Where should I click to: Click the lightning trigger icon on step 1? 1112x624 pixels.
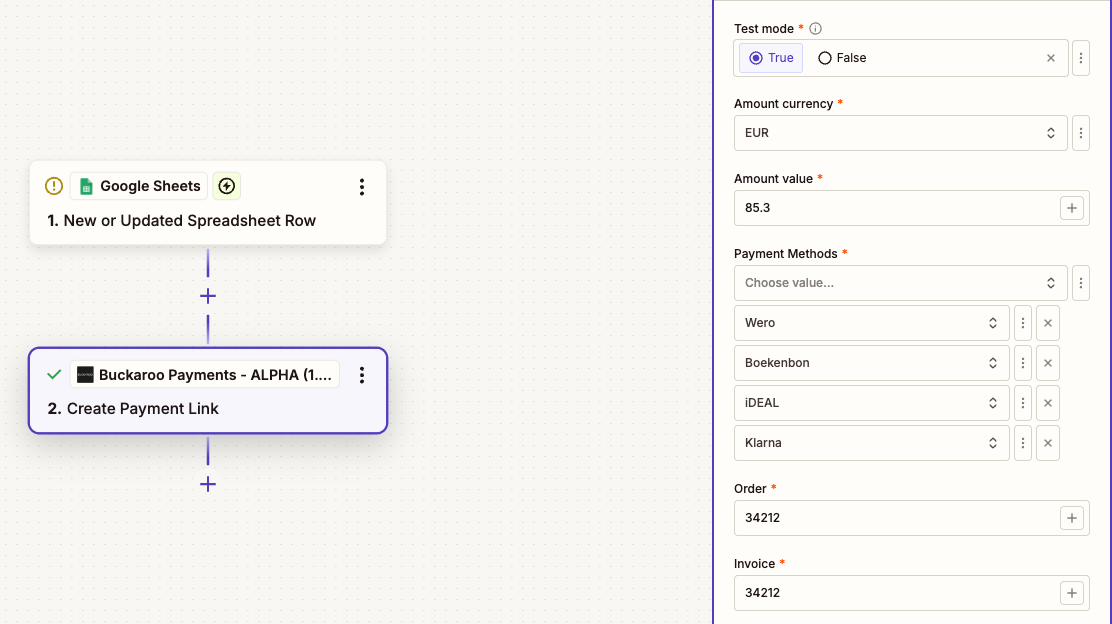pyautogui.click(x=227, y=186)
